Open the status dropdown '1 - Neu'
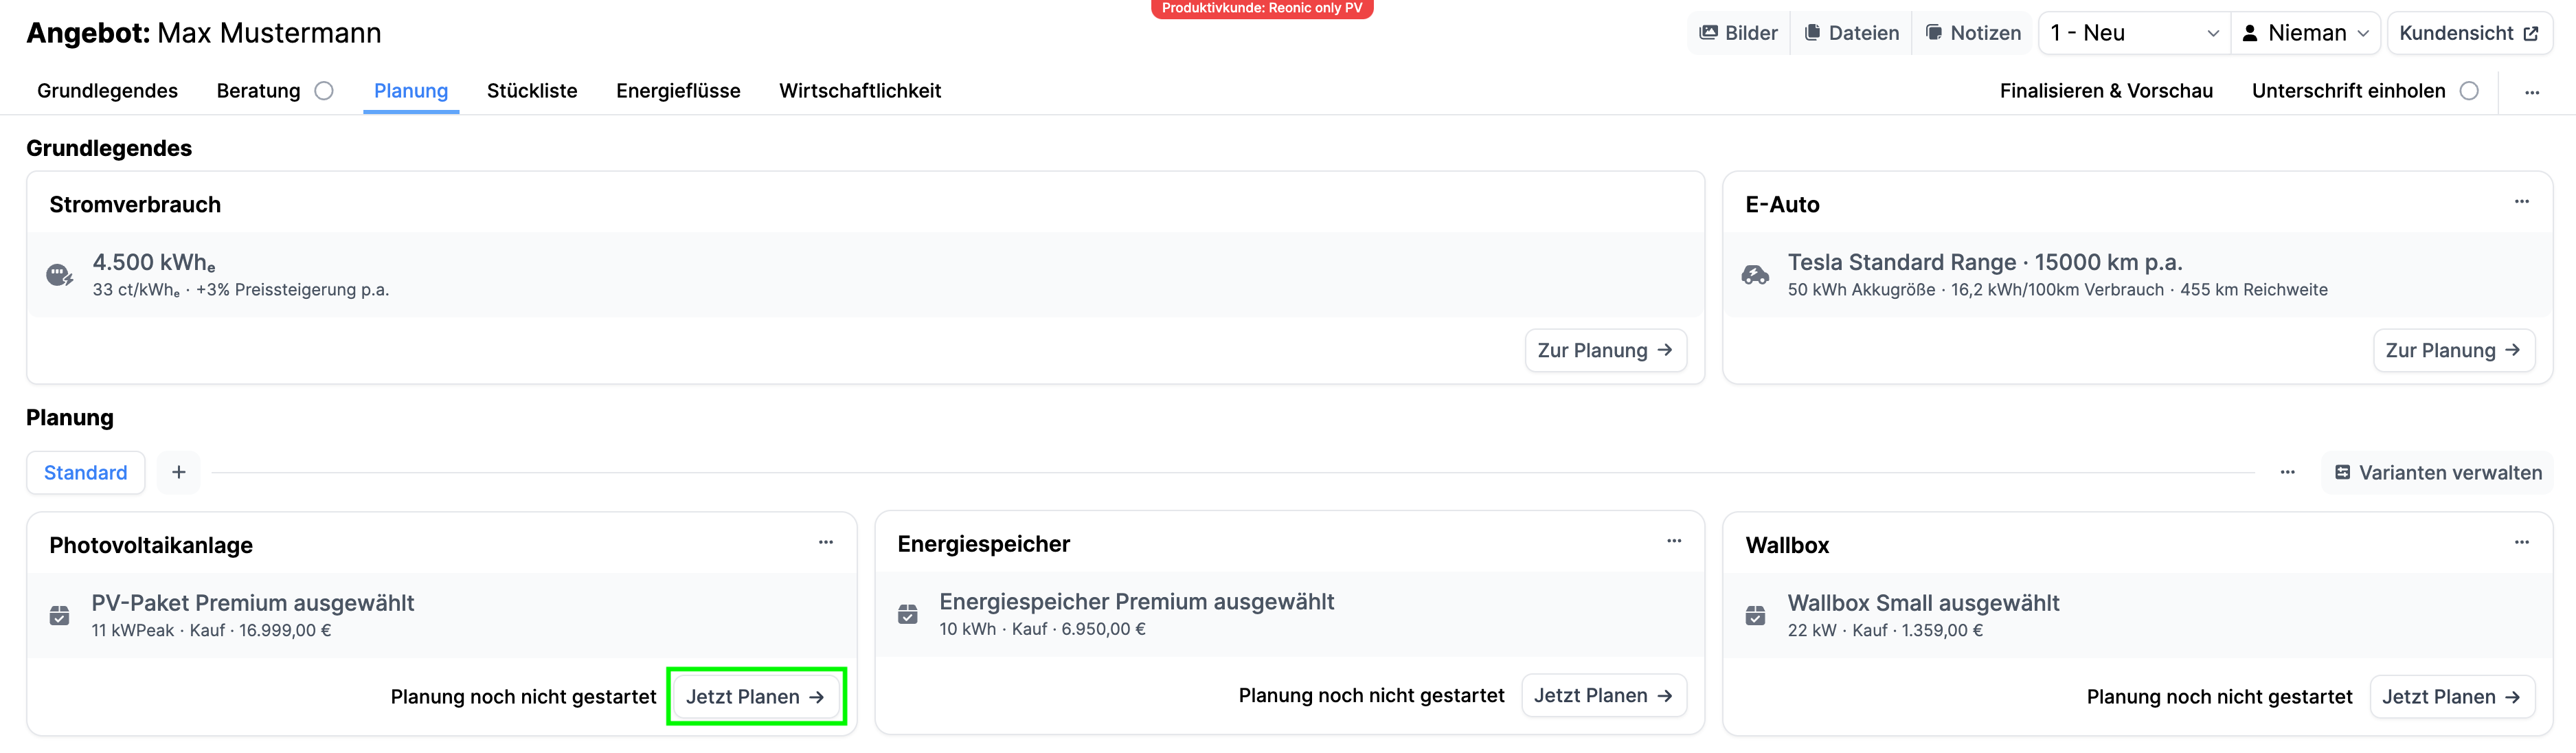 [2133, 33]
